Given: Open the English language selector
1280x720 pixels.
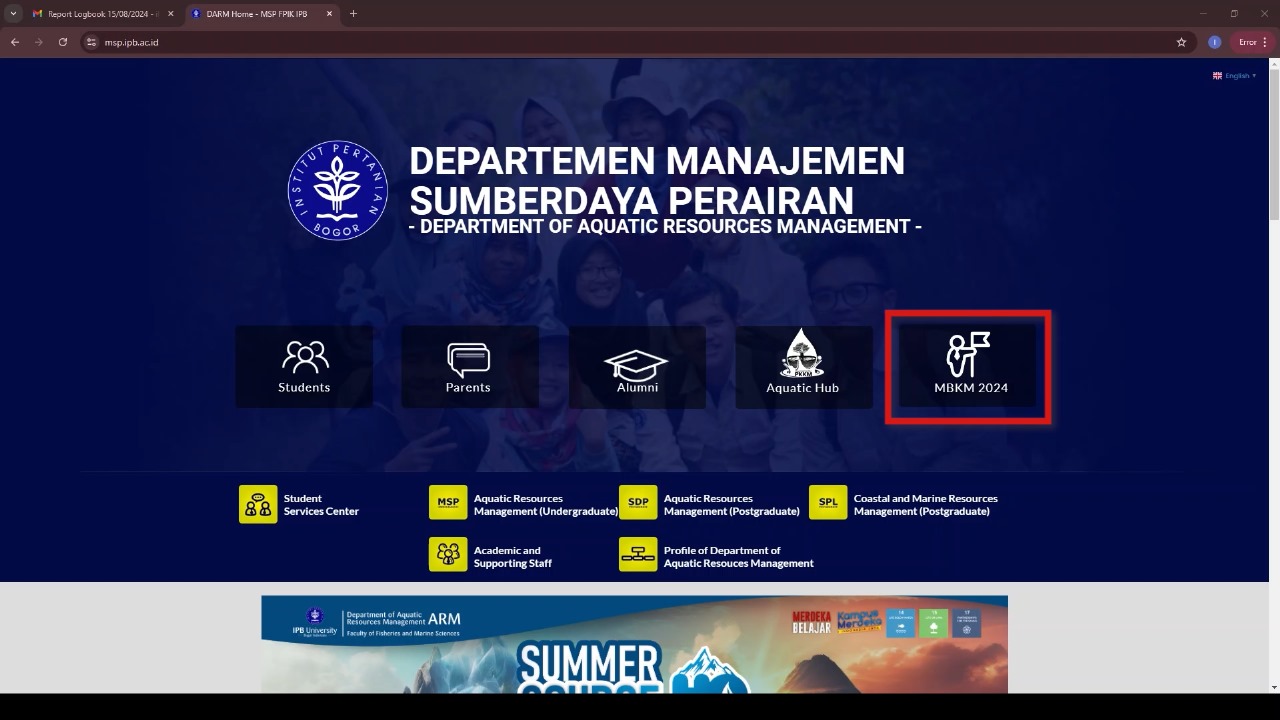Looking at the screenshot, I should coord(1234,76).
